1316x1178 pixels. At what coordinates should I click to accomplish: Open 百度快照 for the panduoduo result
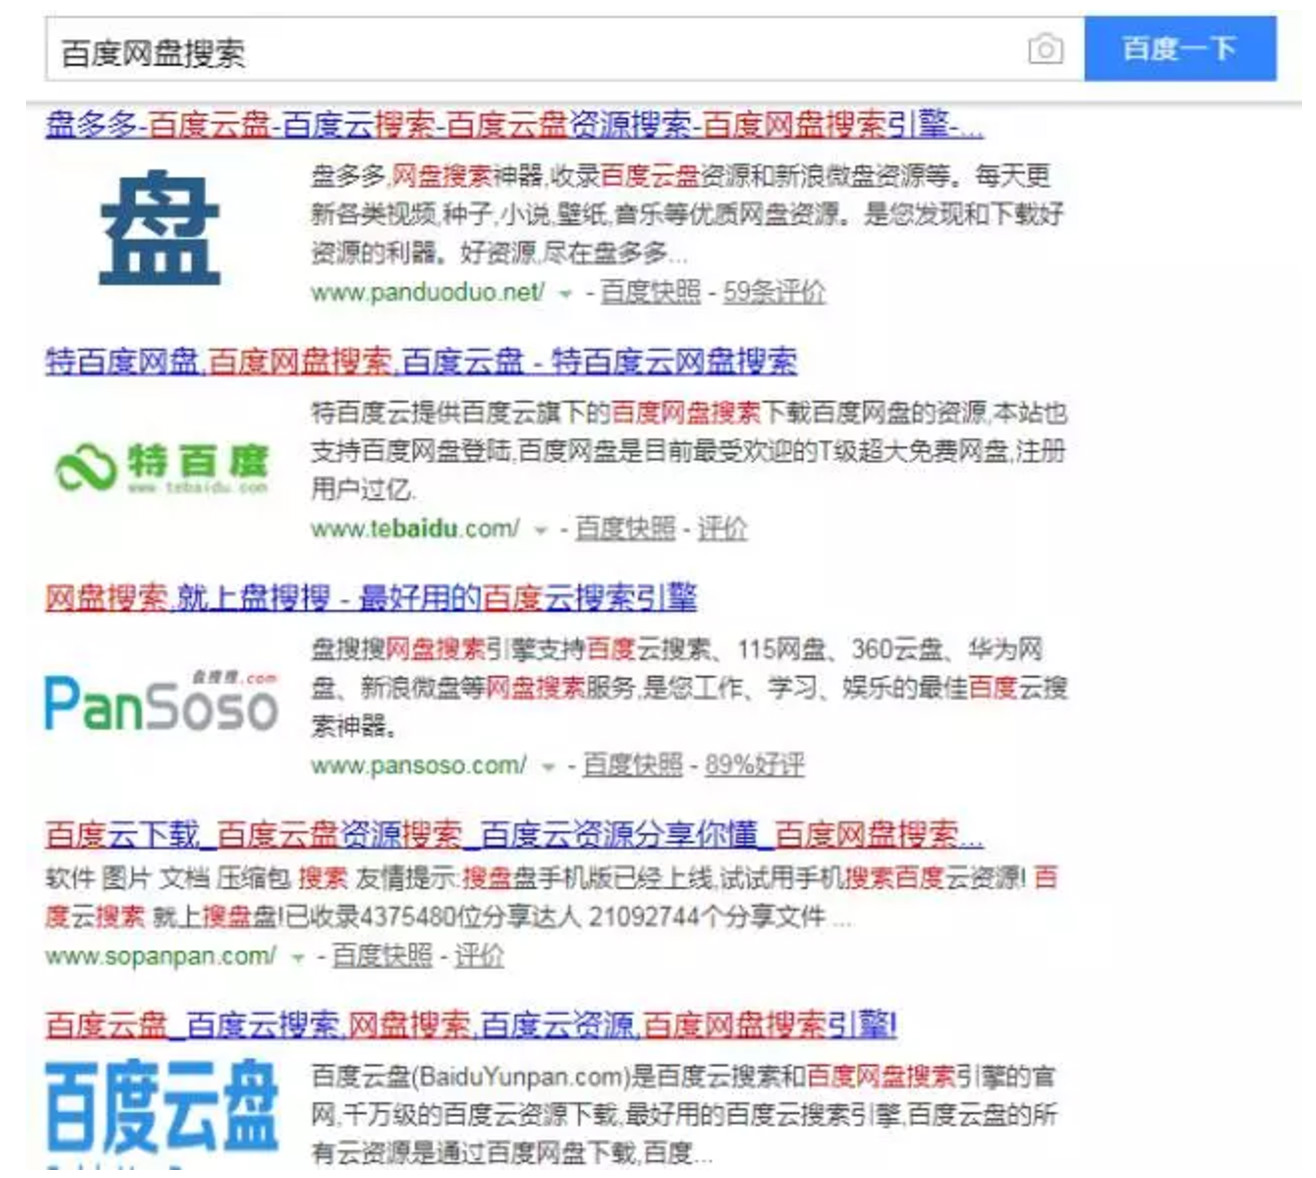[650, 292]
